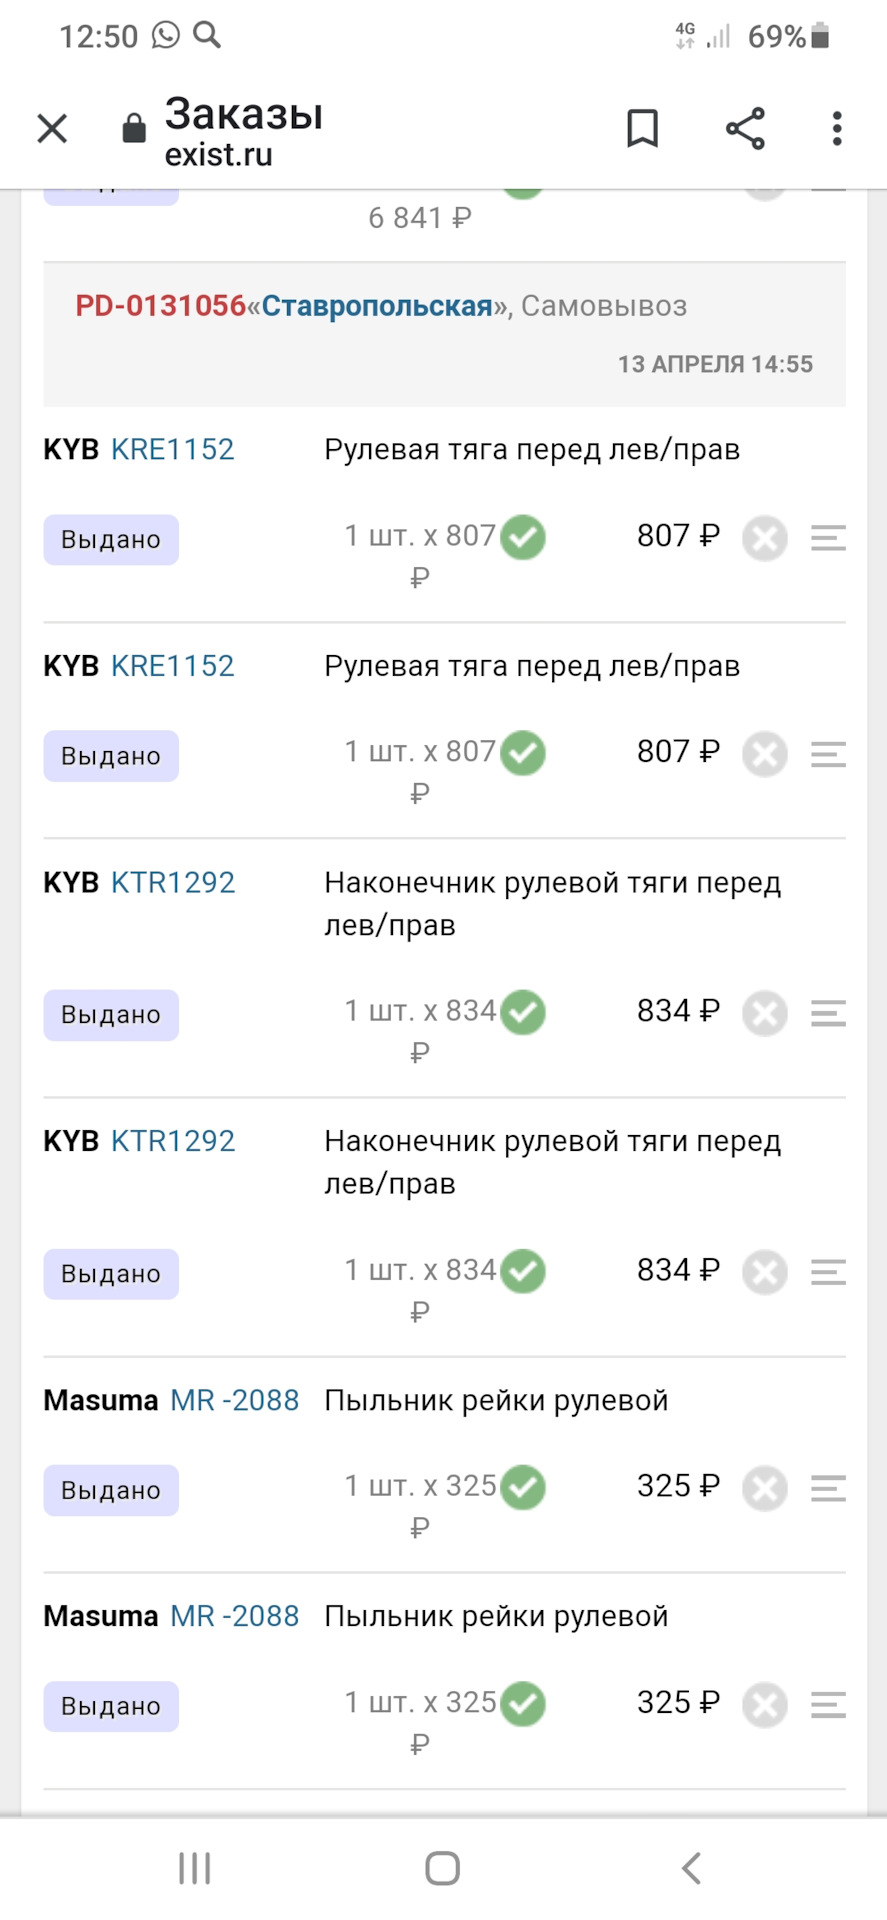Open the three-dot overflow menu
Viewport: 887px width, 1920px height.
click(x=837, y=128)
